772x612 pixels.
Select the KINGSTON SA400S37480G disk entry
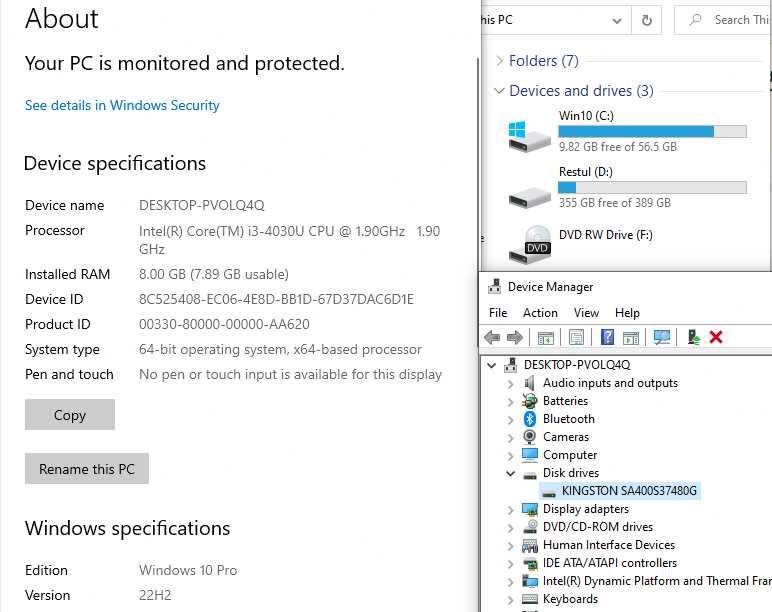coord(629,491)
